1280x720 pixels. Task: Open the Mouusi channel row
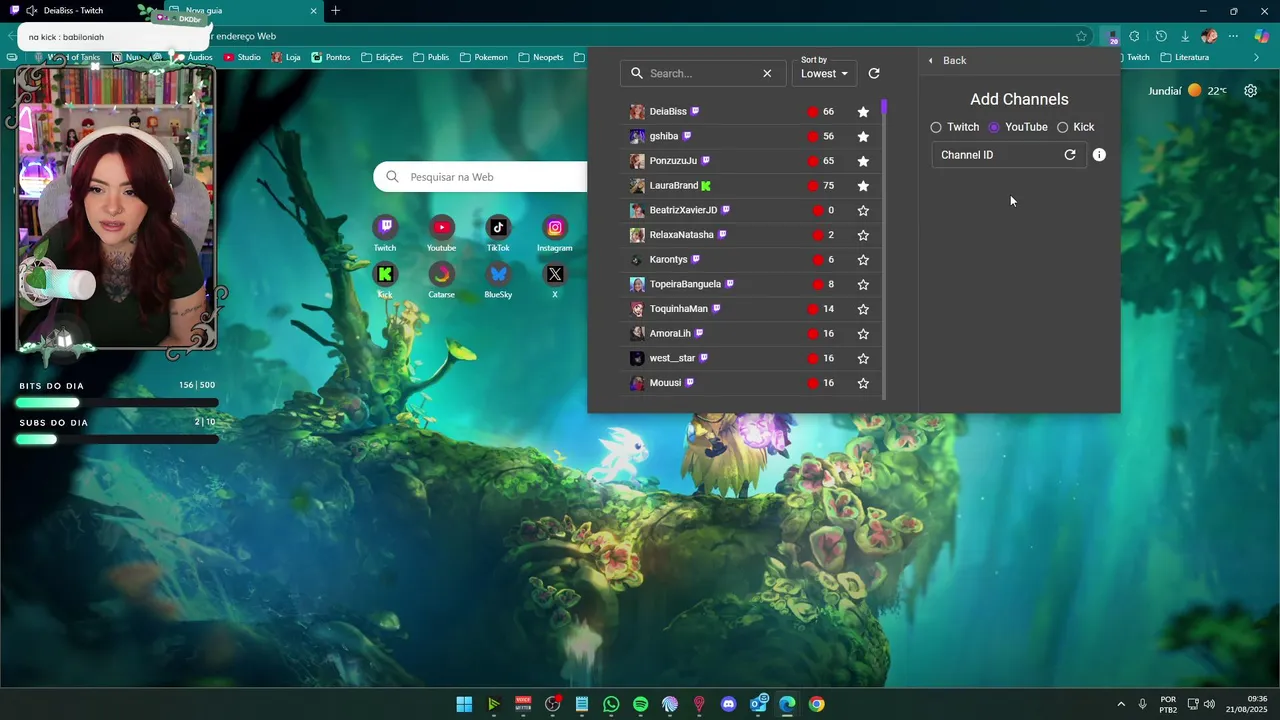click(750, 383)
